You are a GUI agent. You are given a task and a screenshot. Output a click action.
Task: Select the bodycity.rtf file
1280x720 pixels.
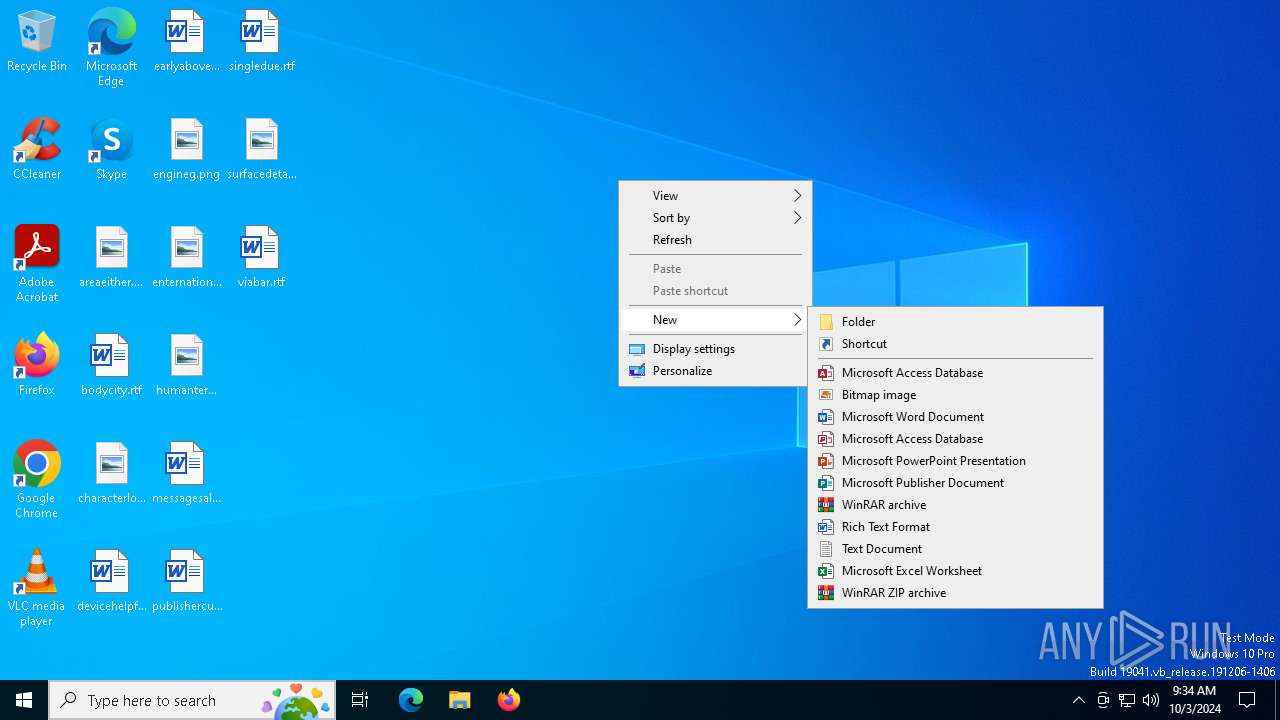pyautogui.click(x=111, y=366)
